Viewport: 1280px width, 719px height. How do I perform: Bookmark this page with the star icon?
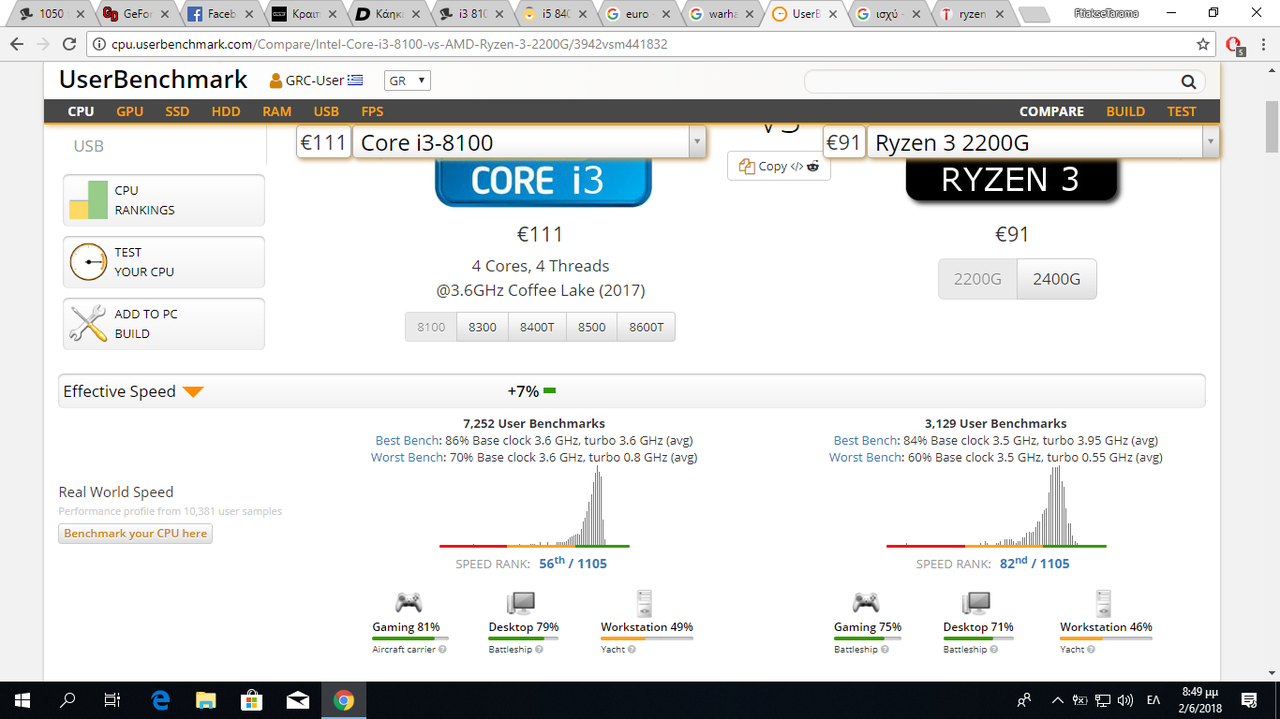(1204, 44)
